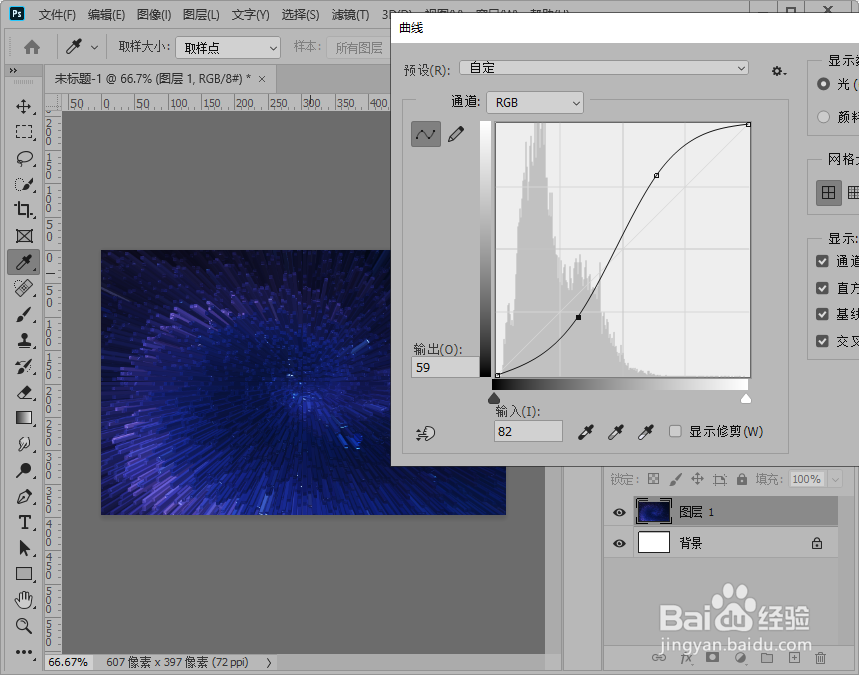The width and height of the screenshot is (859, 675).
Task: Uncheck the 交叉线 checkbox
Action: point(822,341)
